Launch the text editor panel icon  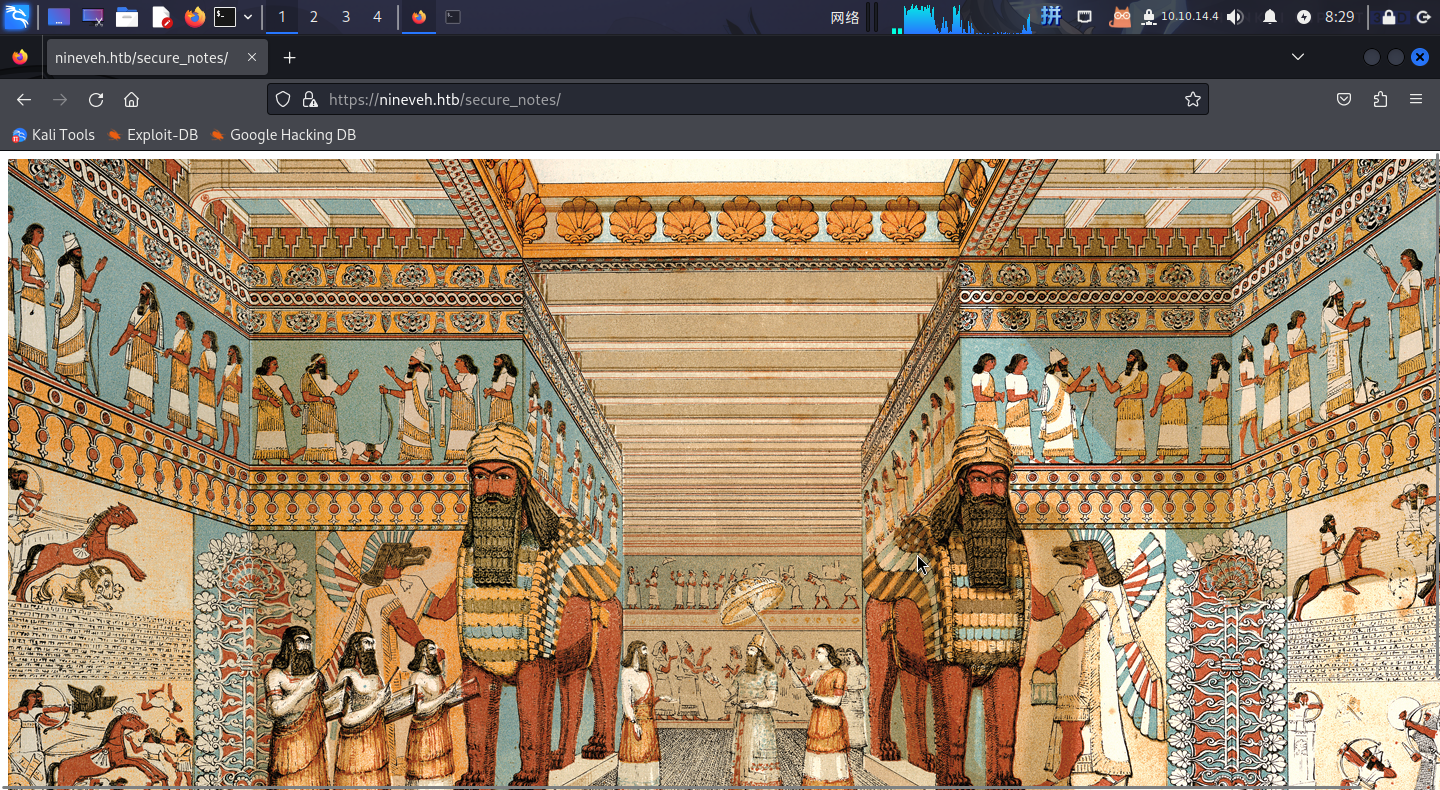161,17
